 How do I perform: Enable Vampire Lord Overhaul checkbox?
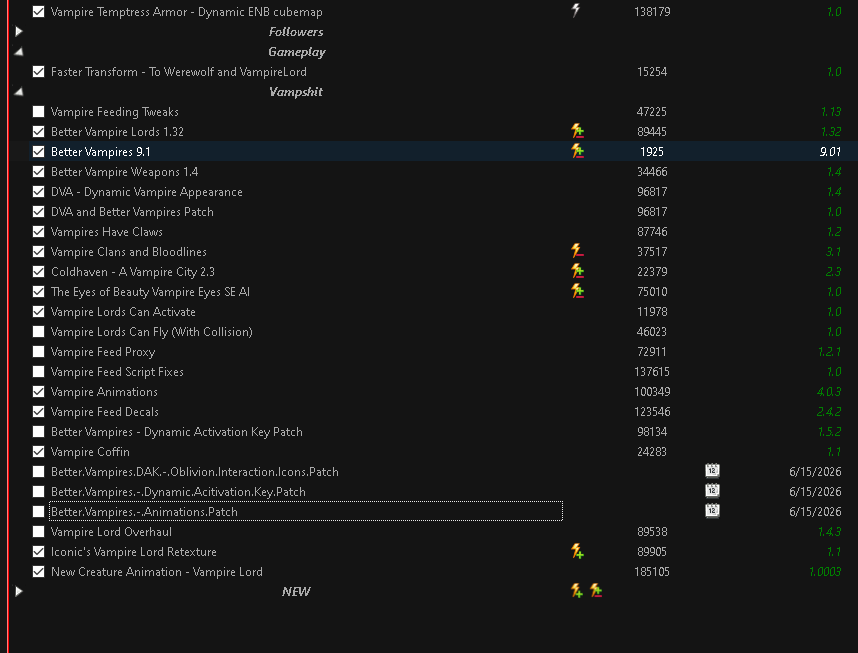point(38,531)
